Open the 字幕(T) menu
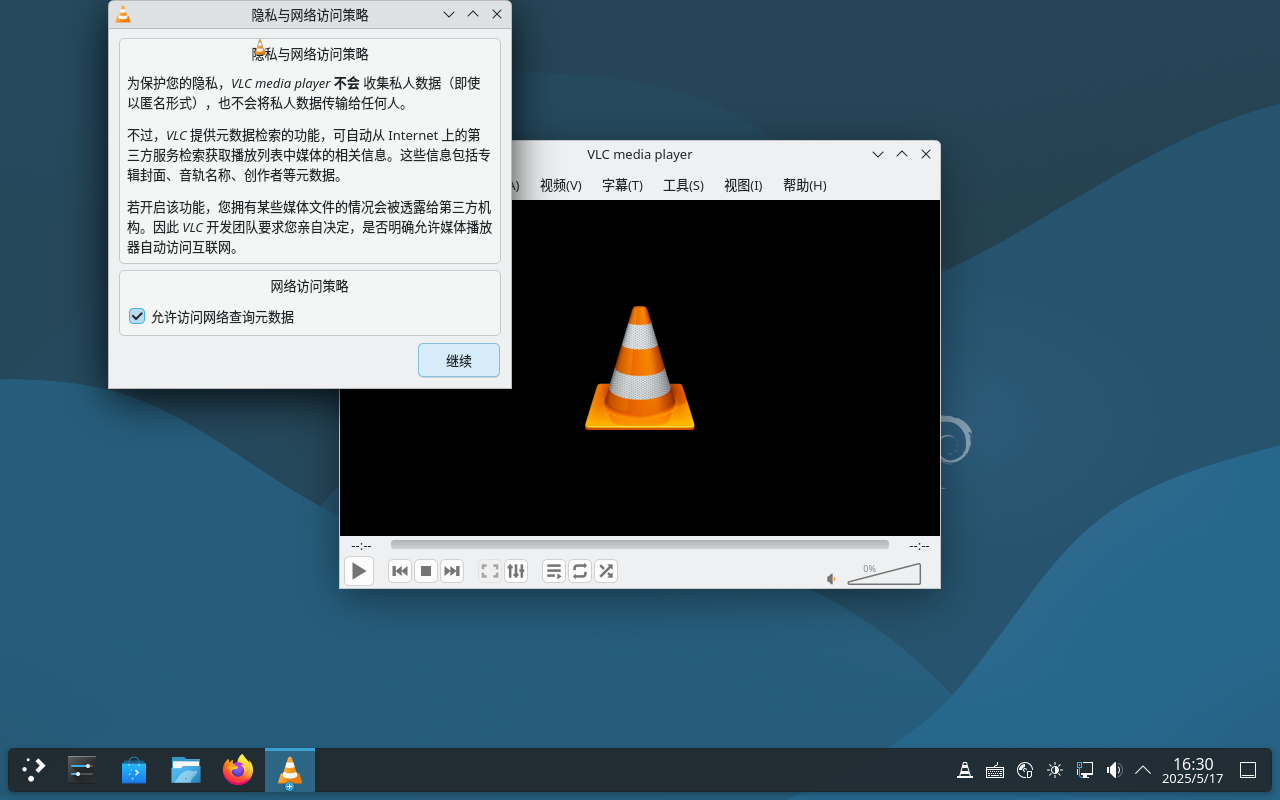The height and width of the screenshot is (800, 1280). click(622, 185)
